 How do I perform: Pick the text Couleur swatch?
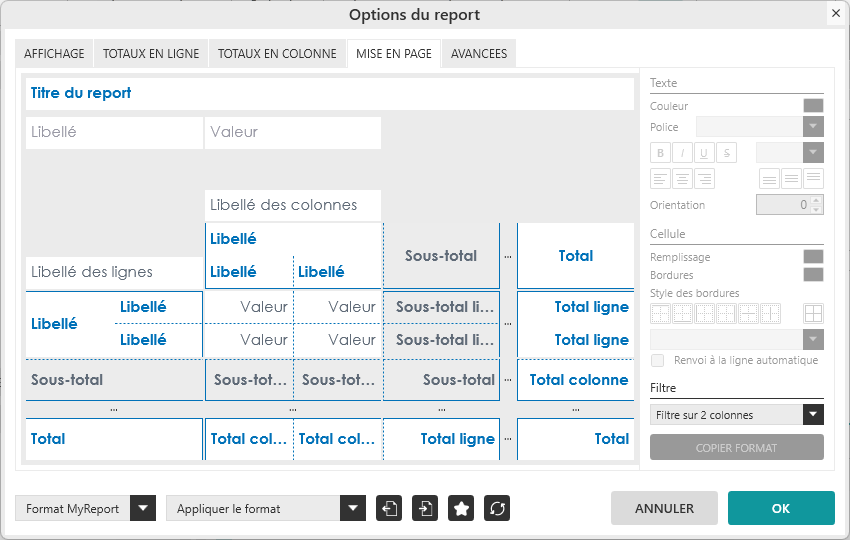(x=813, y=106)
